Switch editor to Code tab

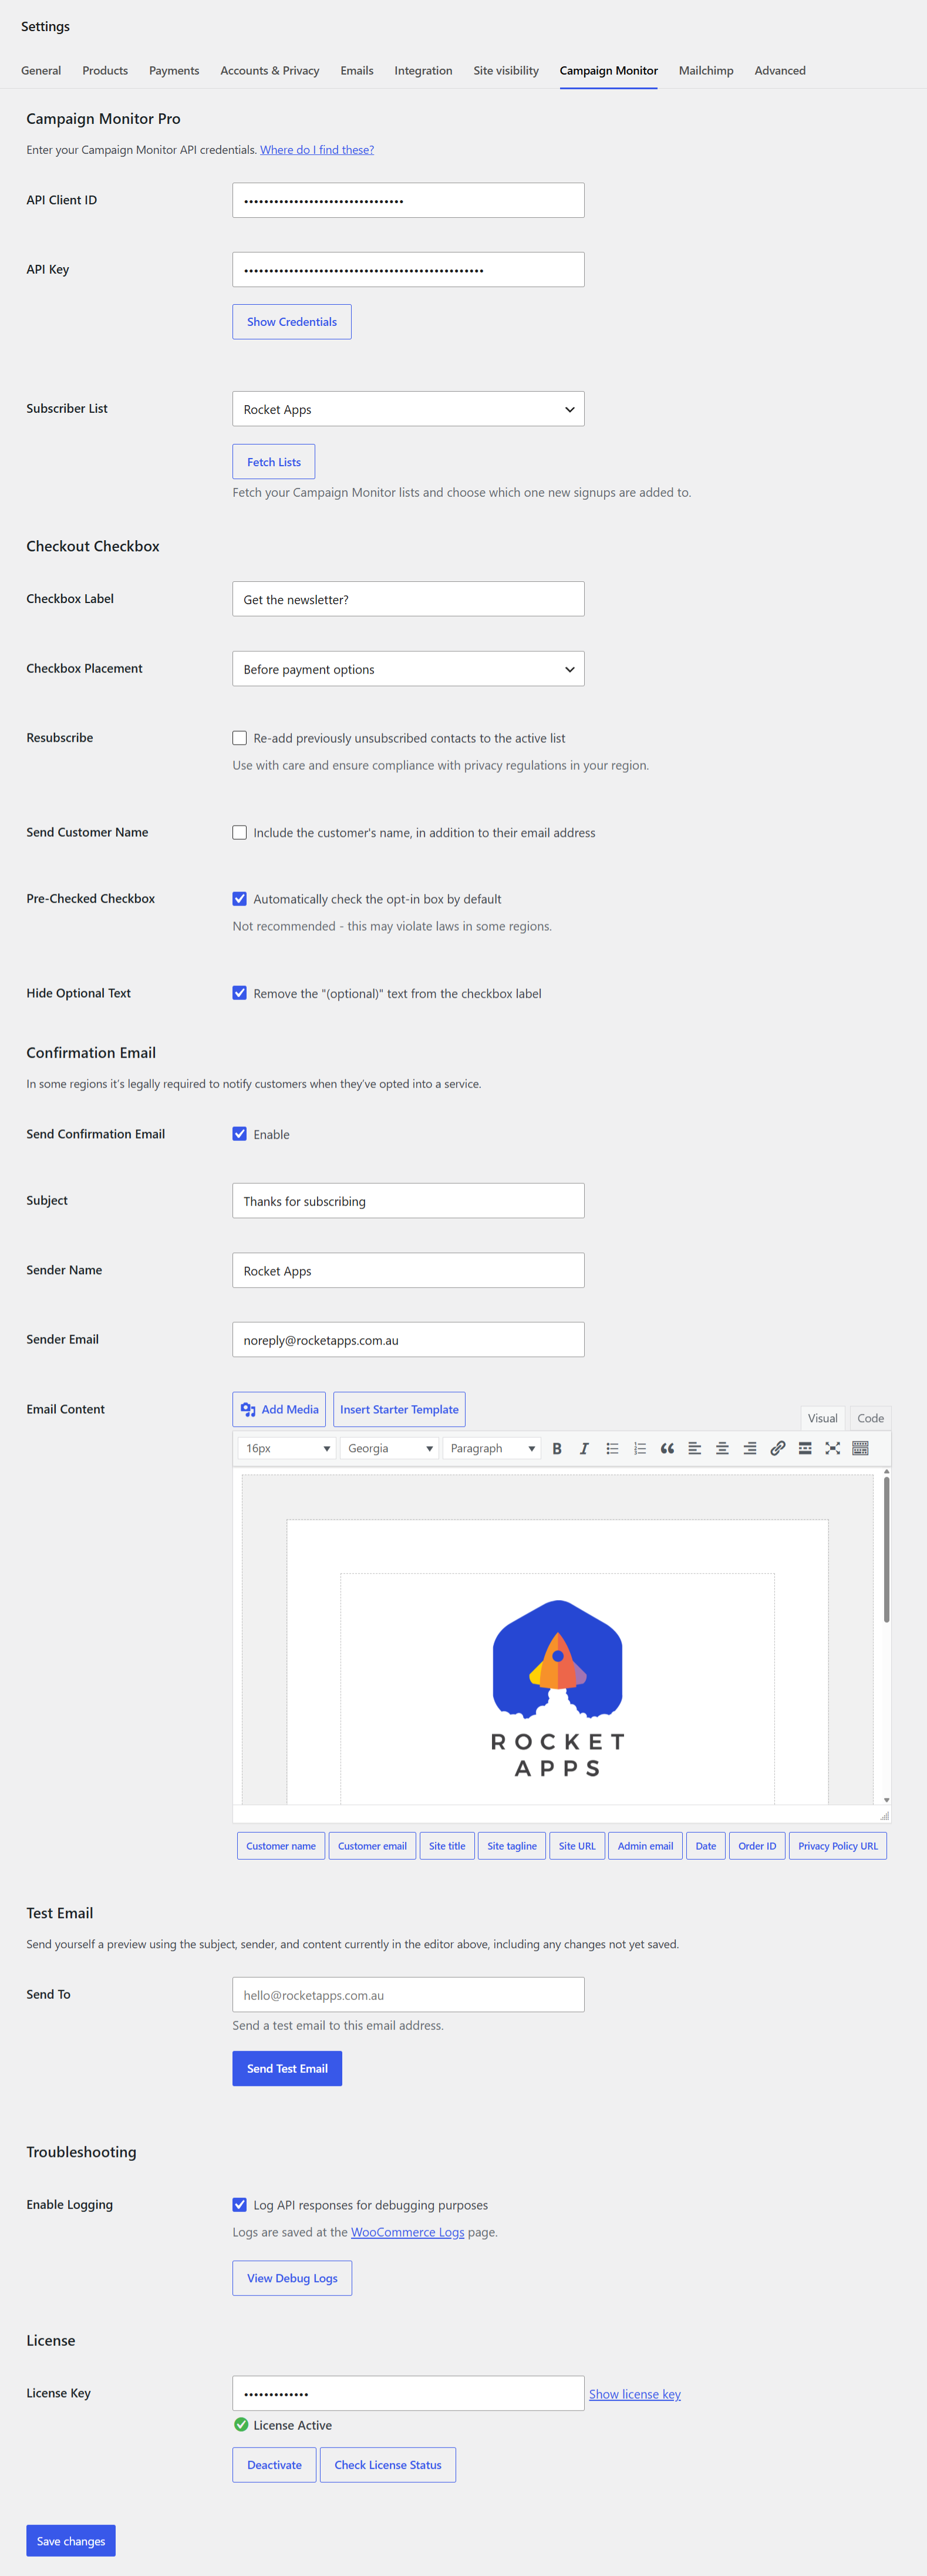pos(870,1418)
